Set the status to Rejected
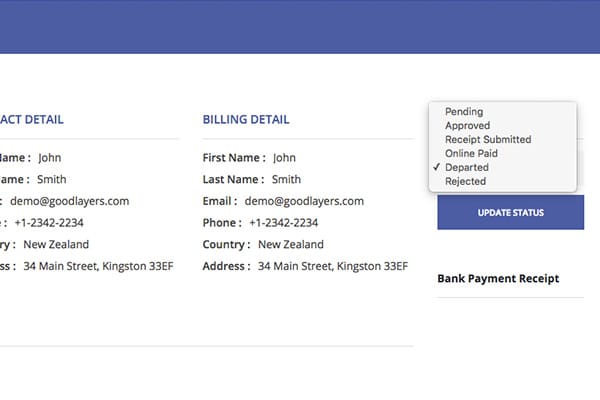 pos(465,182)
